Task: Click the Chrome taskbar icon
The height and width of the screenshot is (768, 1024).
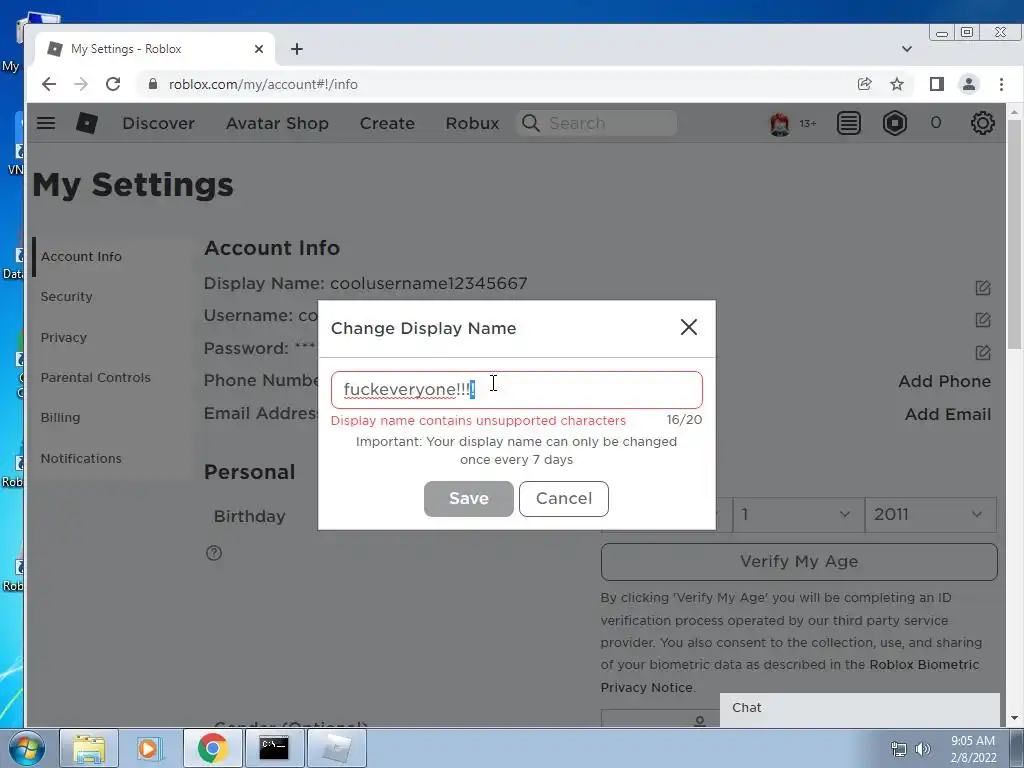Action: 212,748
